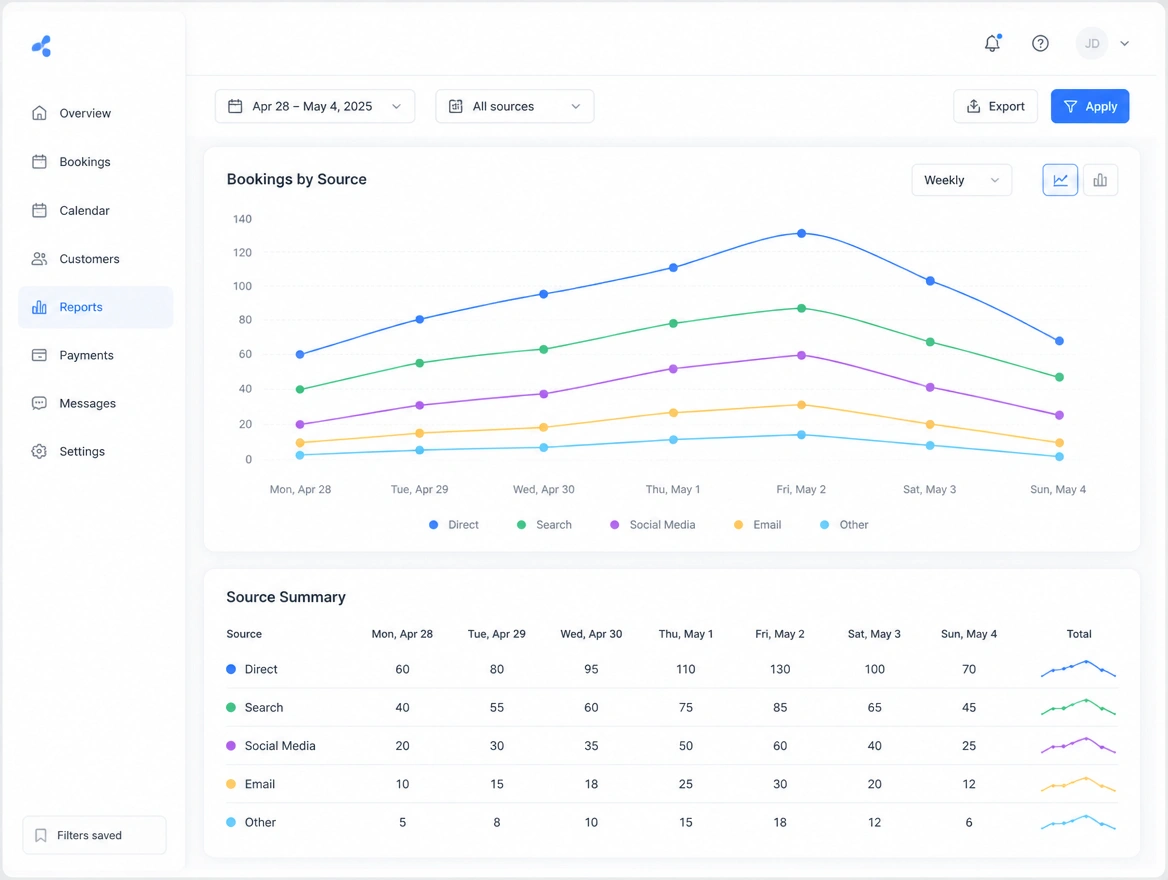Click the Fri, May 2 table column header
This screenshot has width=1168, height=880.
click(780, 634)
